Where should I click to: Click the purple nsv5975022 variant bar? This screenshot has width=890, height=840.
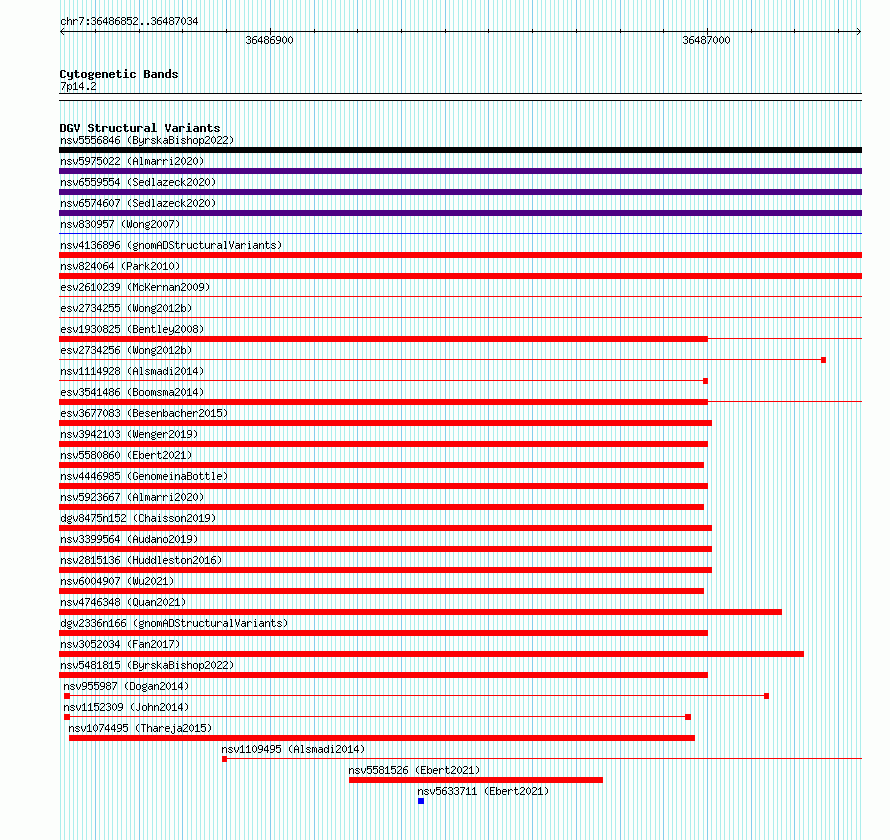tap(460, 171)
